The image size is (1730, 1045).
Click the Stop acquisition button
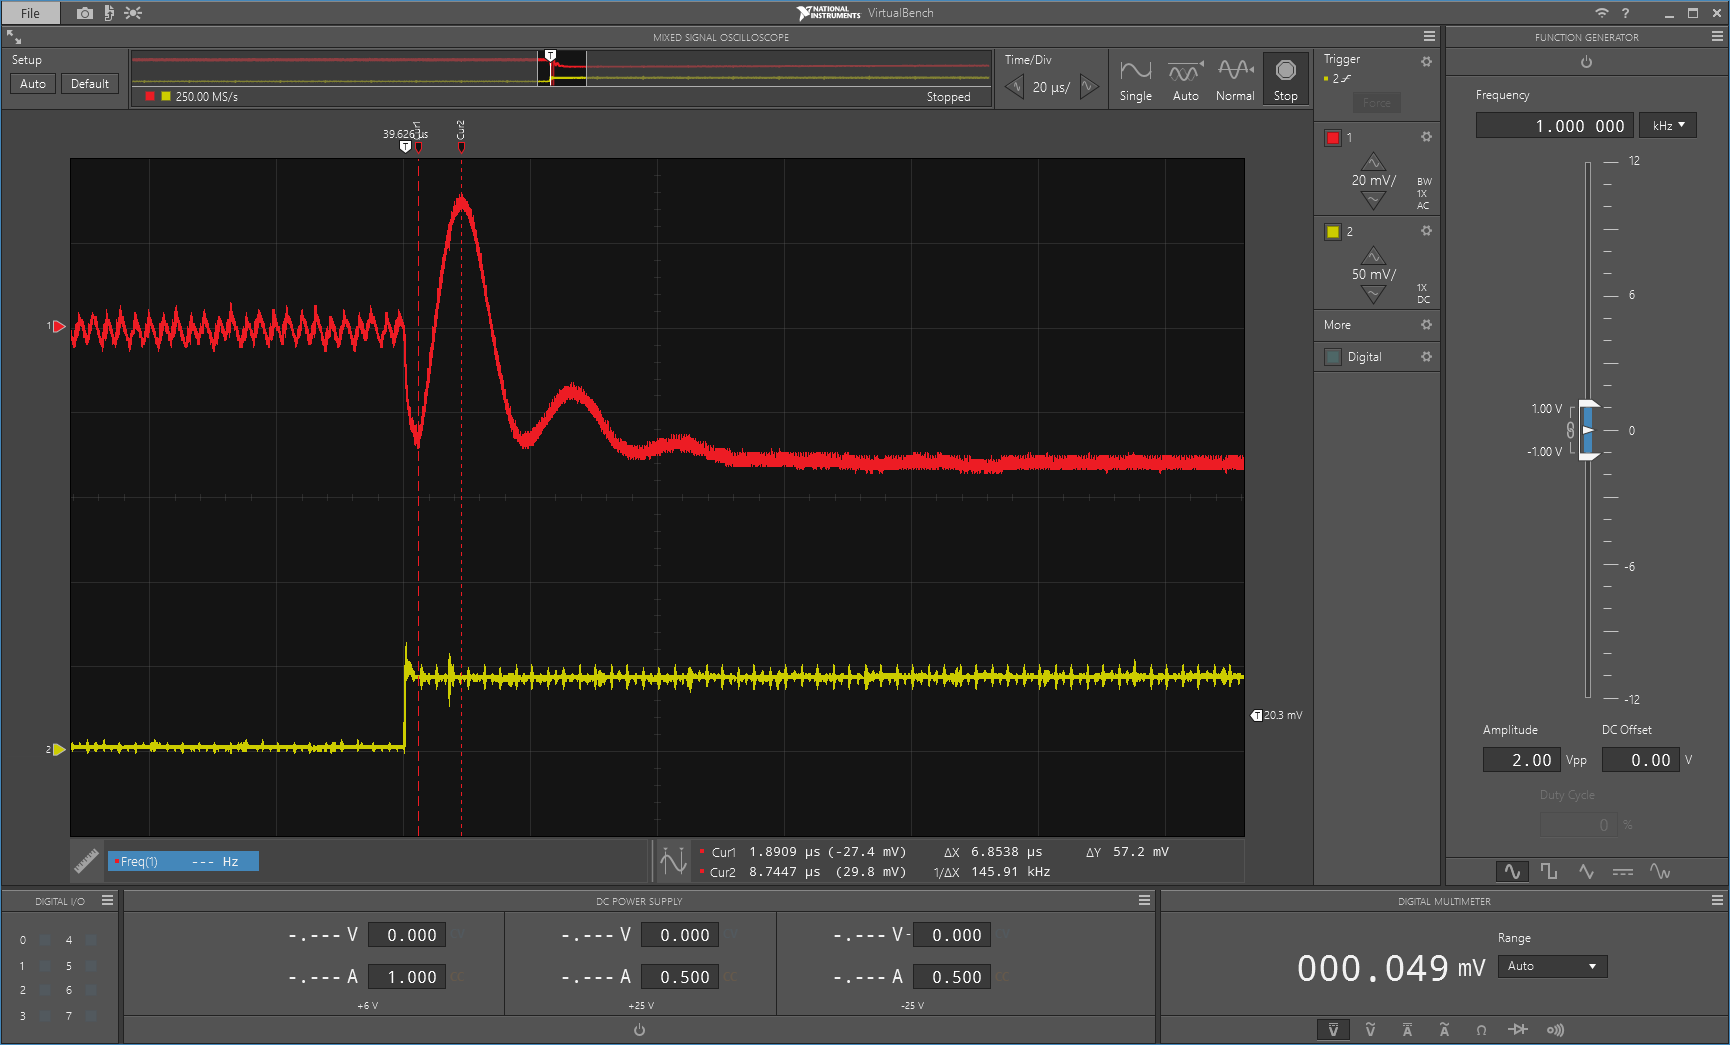coord(1285,79)
